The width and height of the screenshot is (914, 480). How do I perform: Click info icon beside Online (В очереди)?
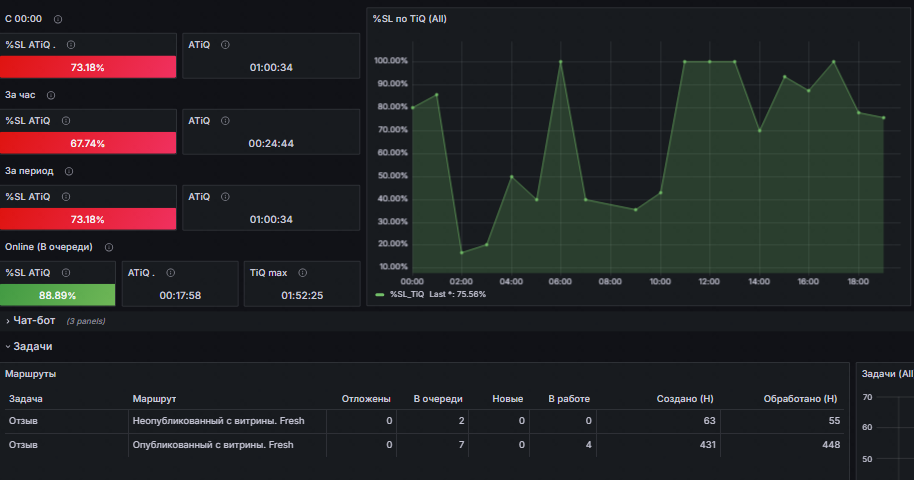click(x=108, y=247)
